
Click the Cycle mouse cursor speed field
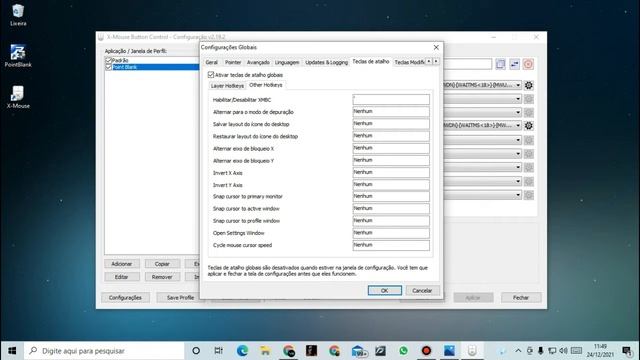(x=391, y=245)
